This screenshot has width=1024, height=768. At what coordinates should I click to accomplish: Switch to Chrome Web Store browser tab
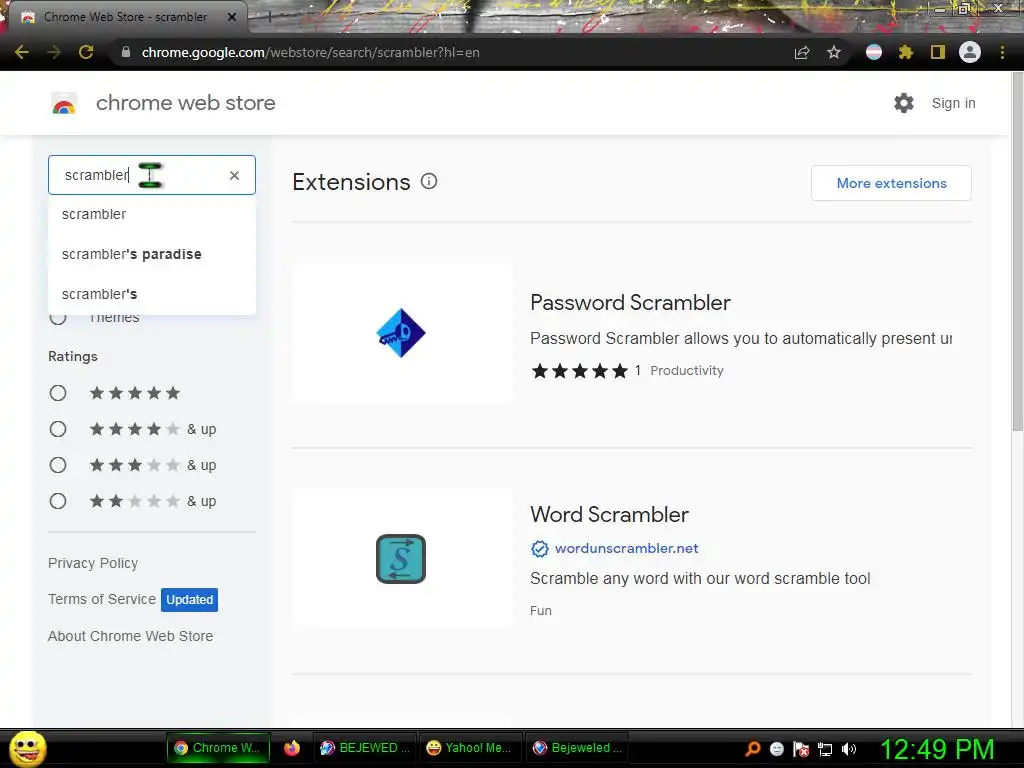tap(124, 17)
